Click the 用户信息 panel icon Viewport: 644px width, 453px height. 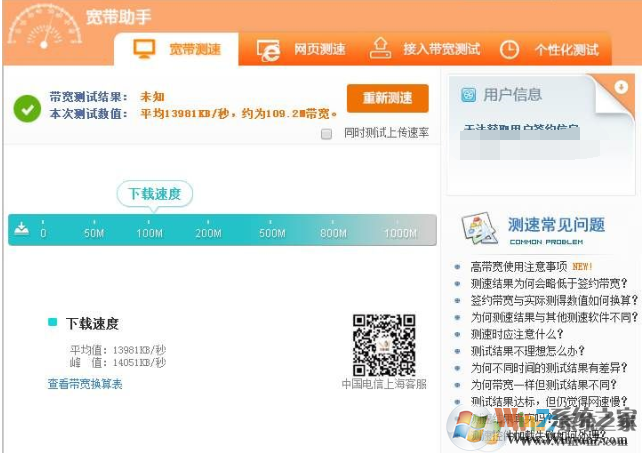[469, 95]
